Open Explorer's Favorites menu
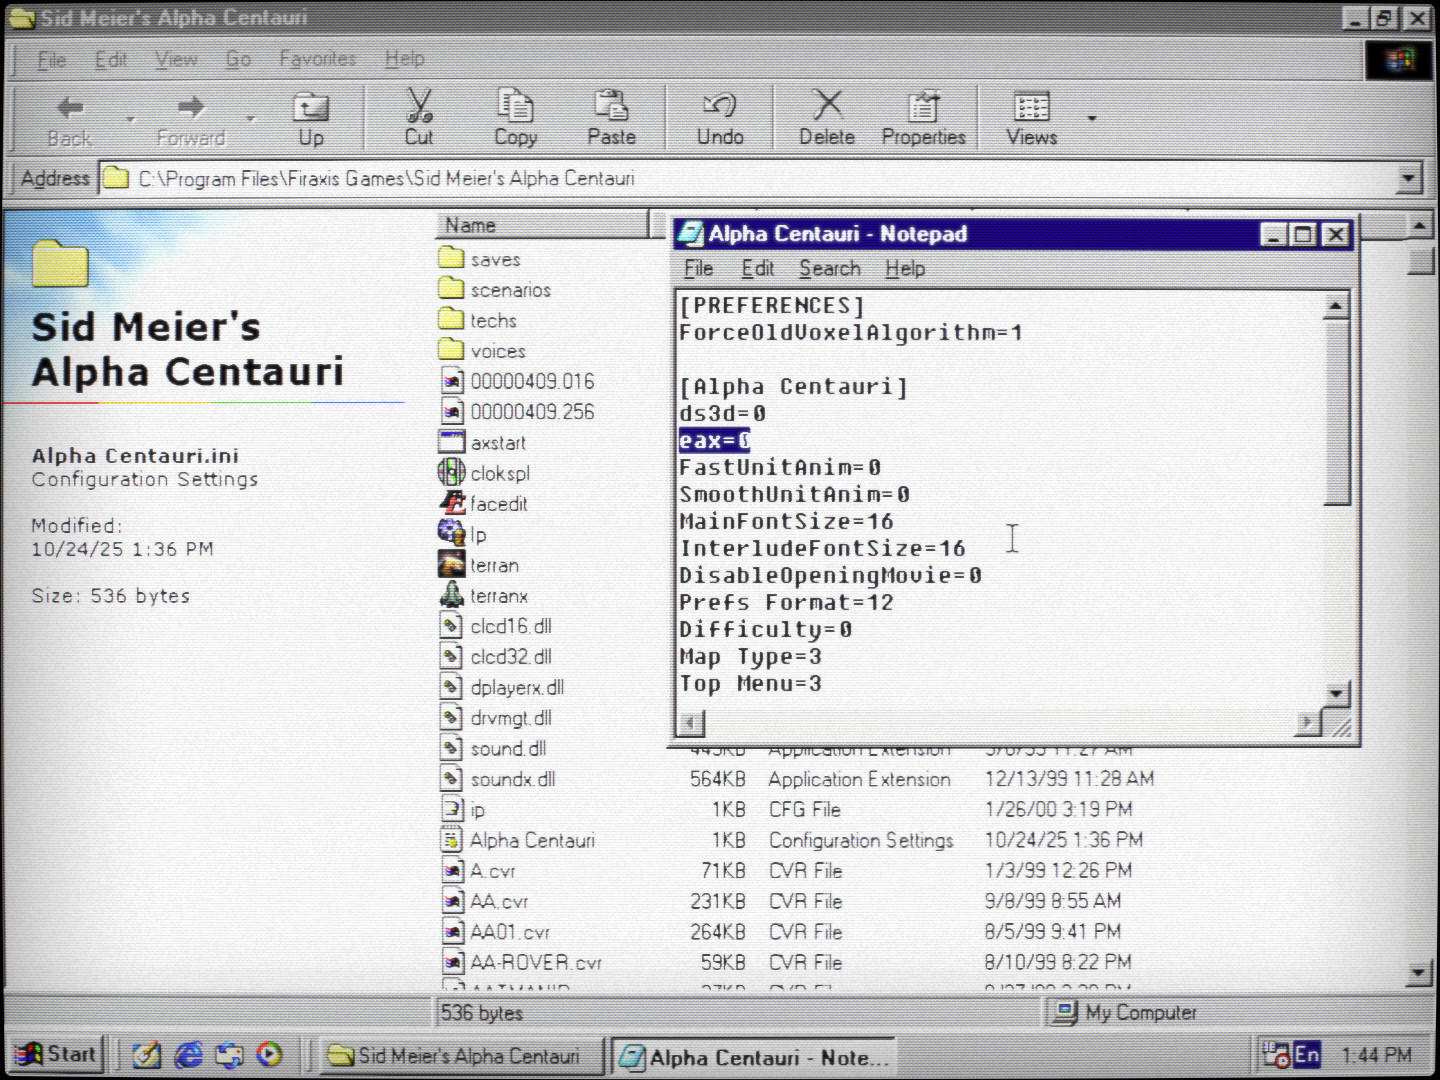The height and width of the screenshot is (1080, 1440). (317, 60)
